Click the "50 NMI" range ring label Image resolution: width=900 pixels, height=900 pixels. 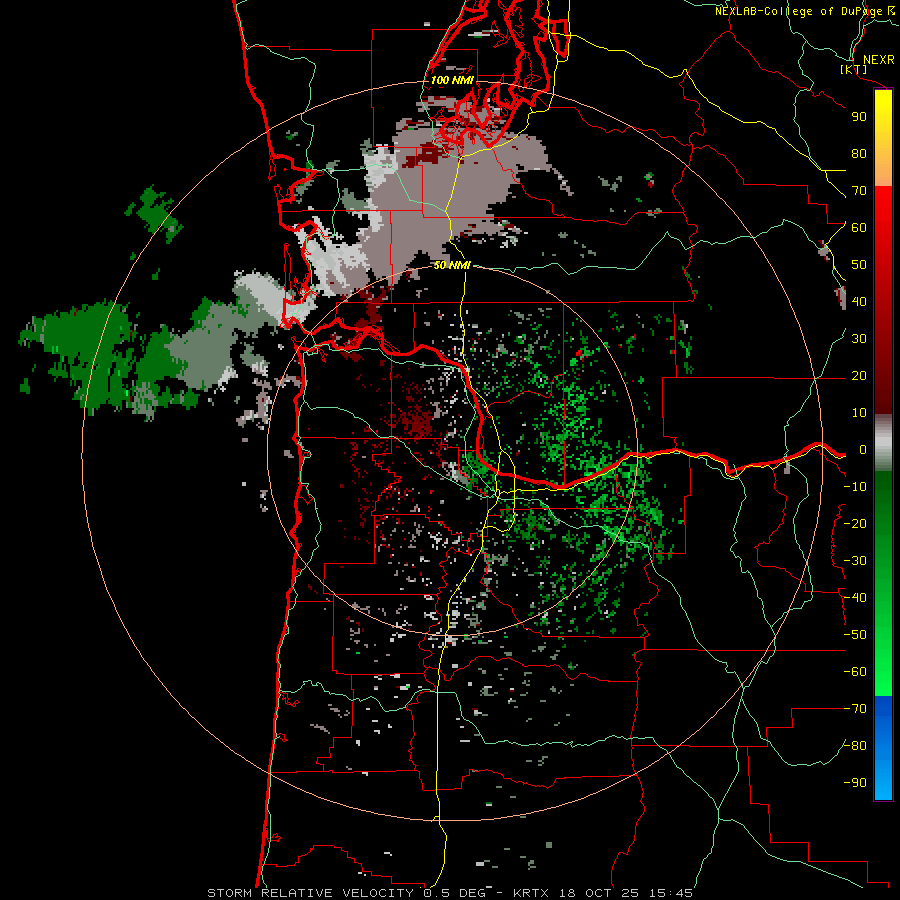tap(452, 265)
